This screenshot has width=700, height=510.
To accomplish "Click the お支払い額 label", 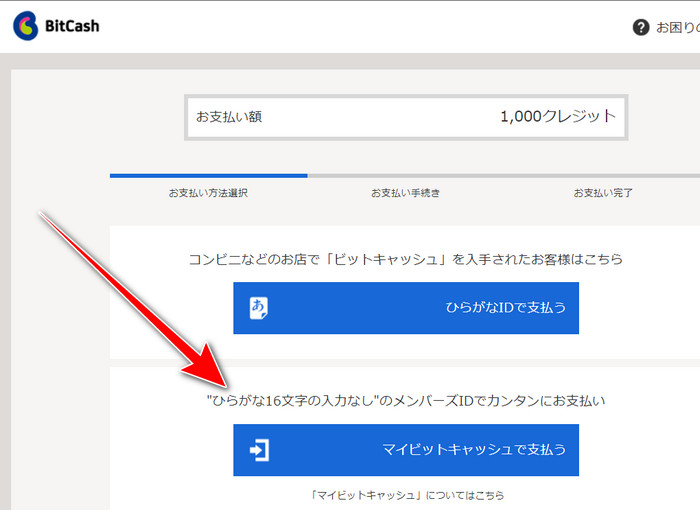I will click(x=229, y=117).
